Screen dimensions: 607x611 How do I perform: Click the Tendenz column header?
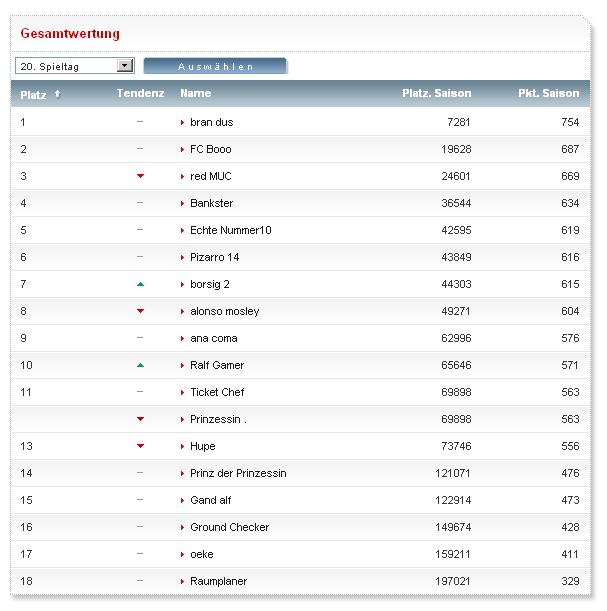coord(140,94)
